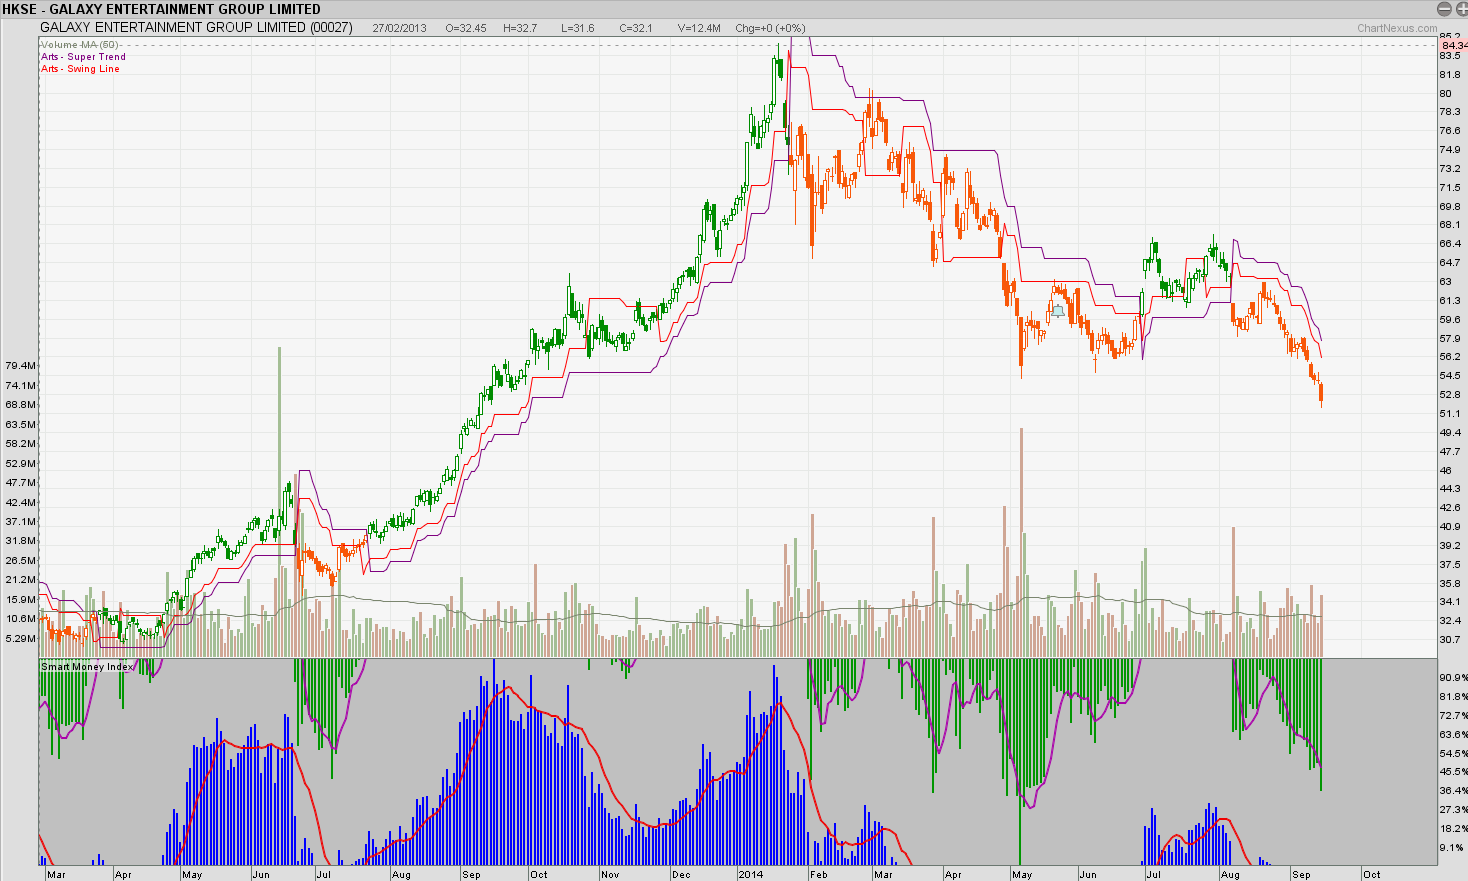This screenshot has height=881, width=1468.
Task: Click the zoom out minus icon
Action: pyautogui.click(x=1444, y=8)
